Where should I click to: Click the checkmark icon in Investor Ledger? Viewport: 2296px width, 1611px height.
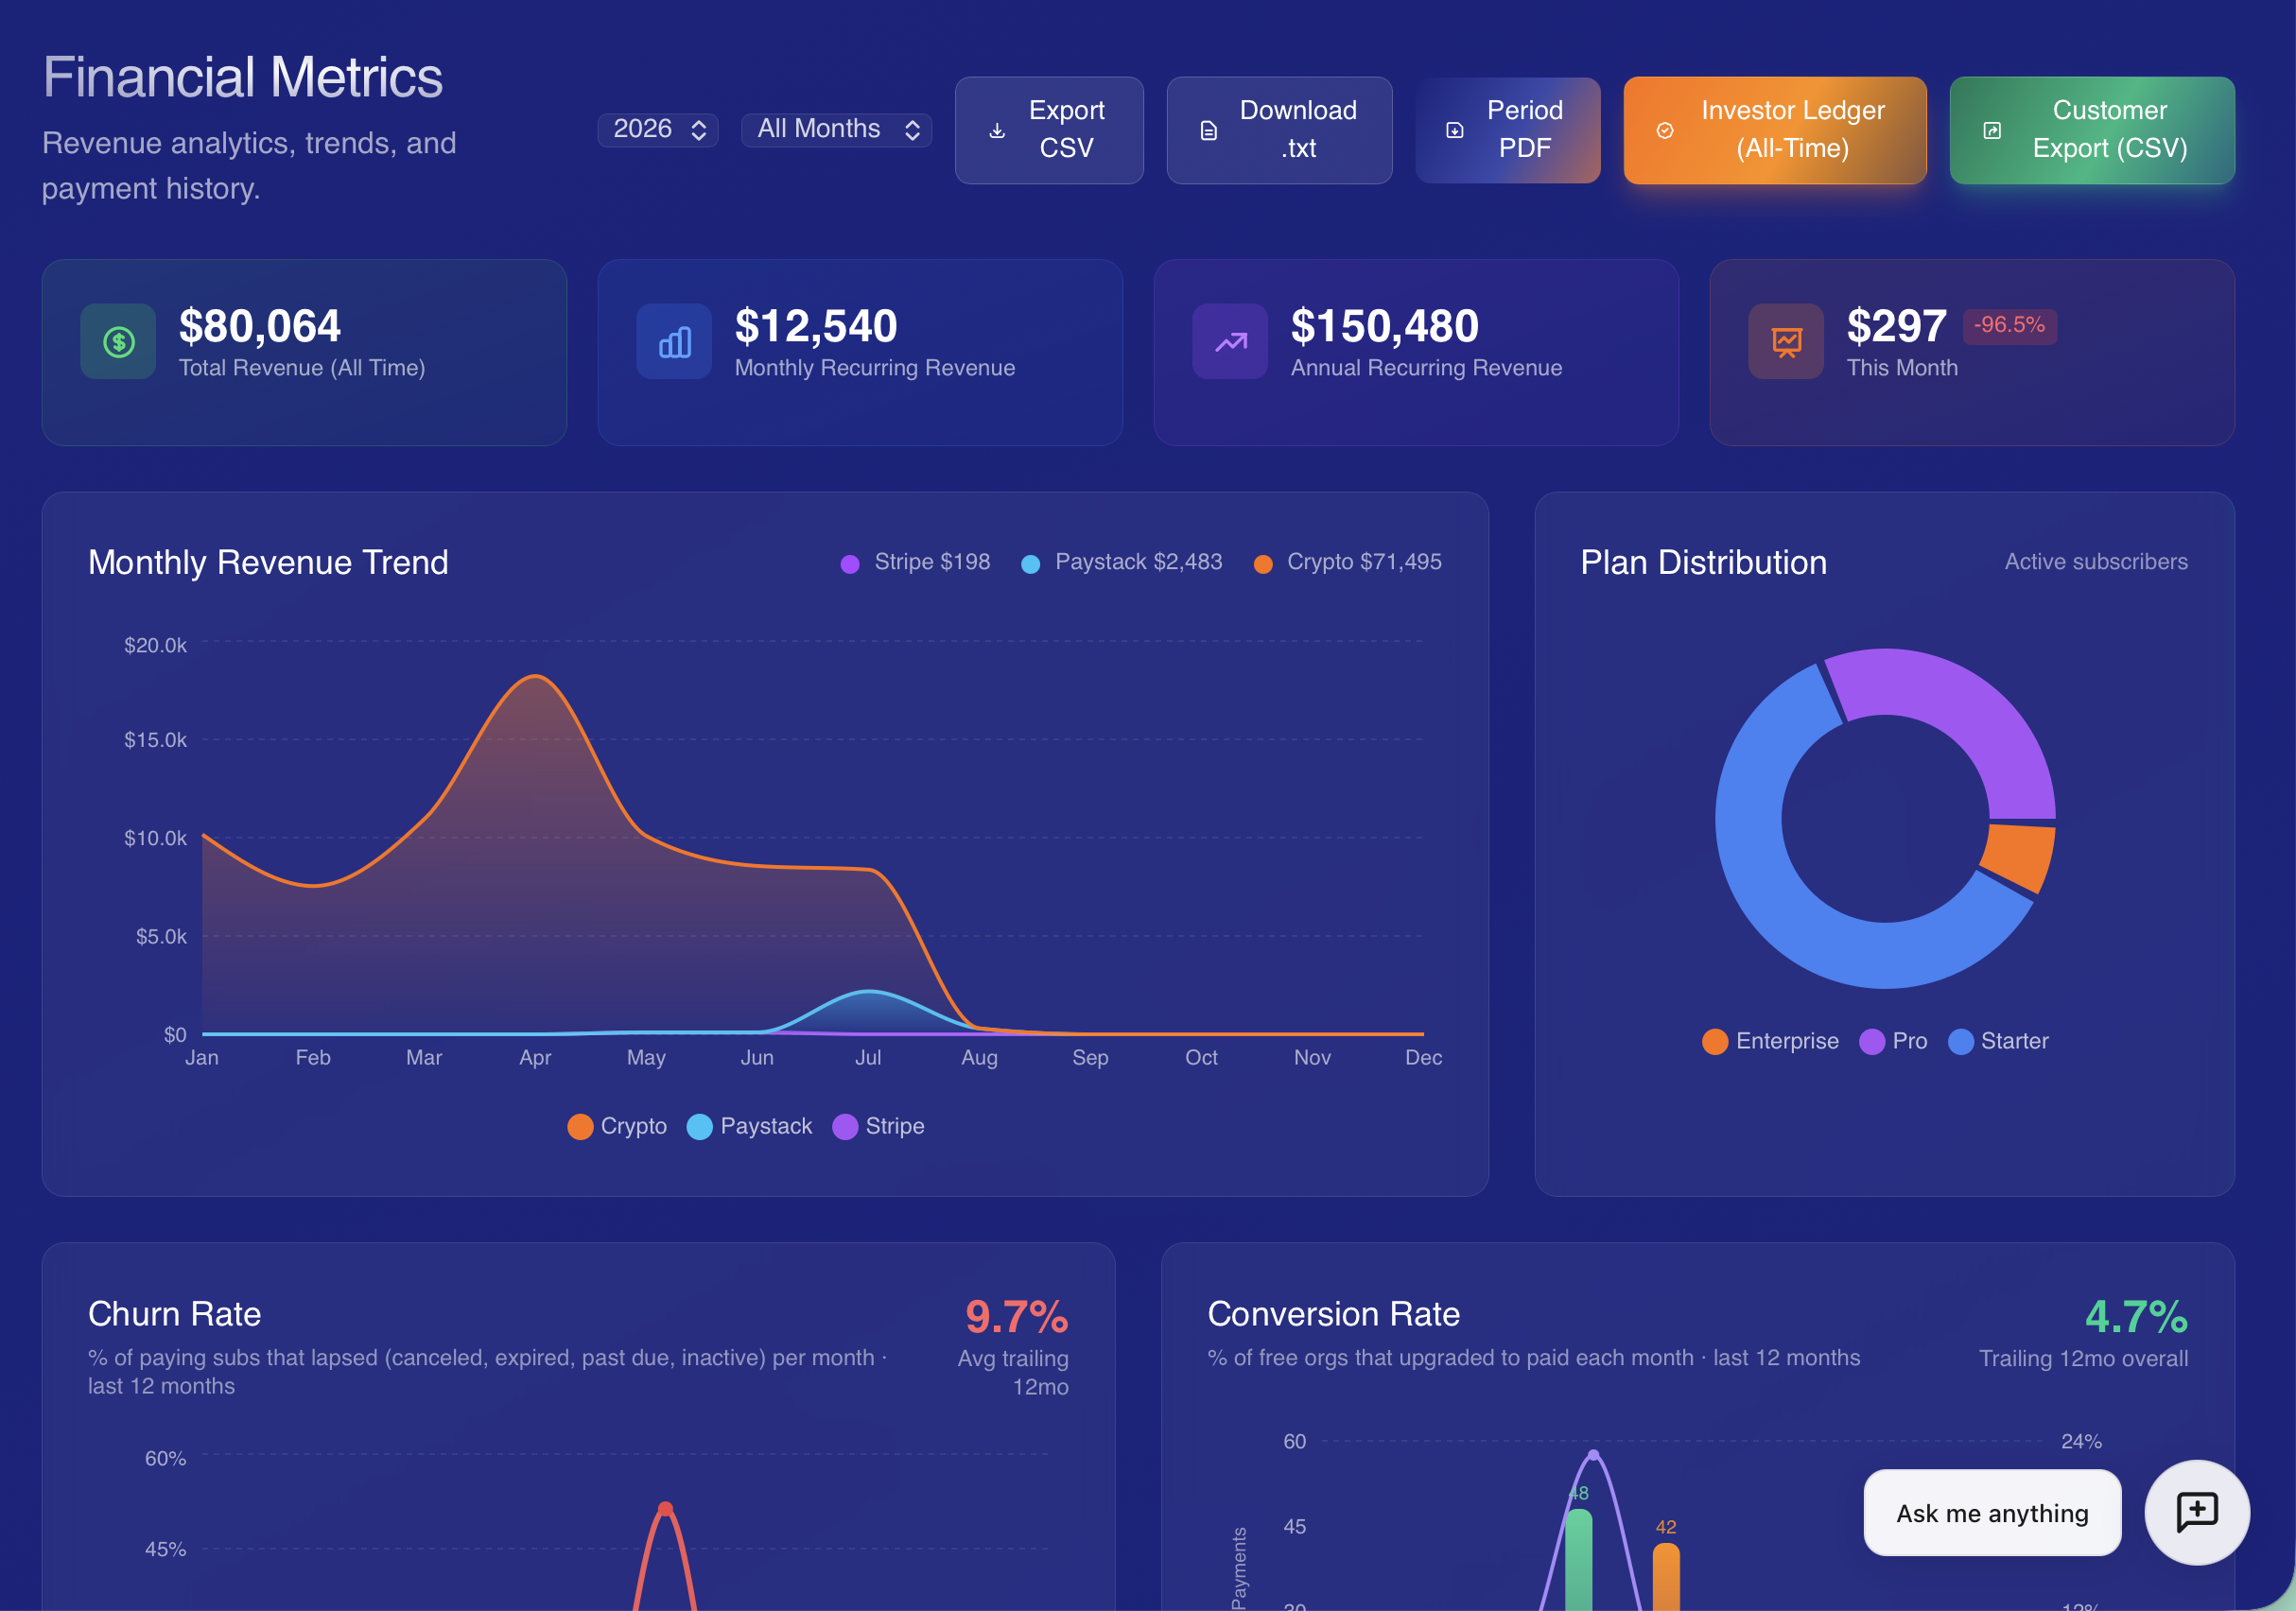point(1665,130)
